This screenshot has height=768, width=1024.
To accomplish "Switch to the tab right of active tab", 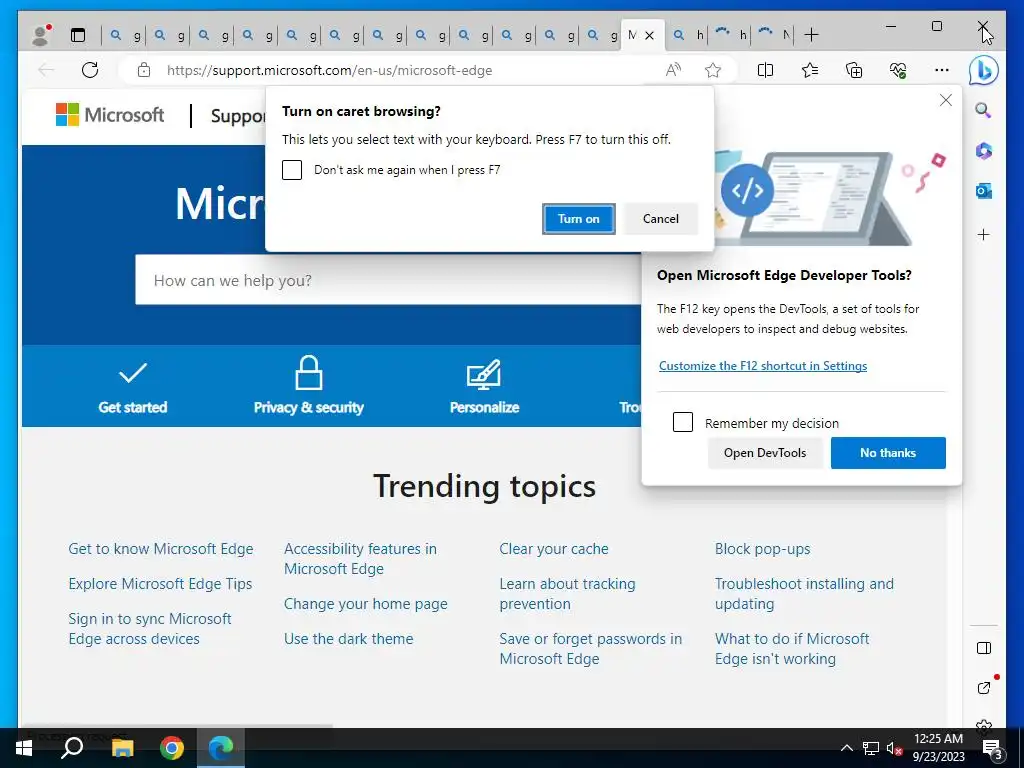I will (x=688, y=35).
